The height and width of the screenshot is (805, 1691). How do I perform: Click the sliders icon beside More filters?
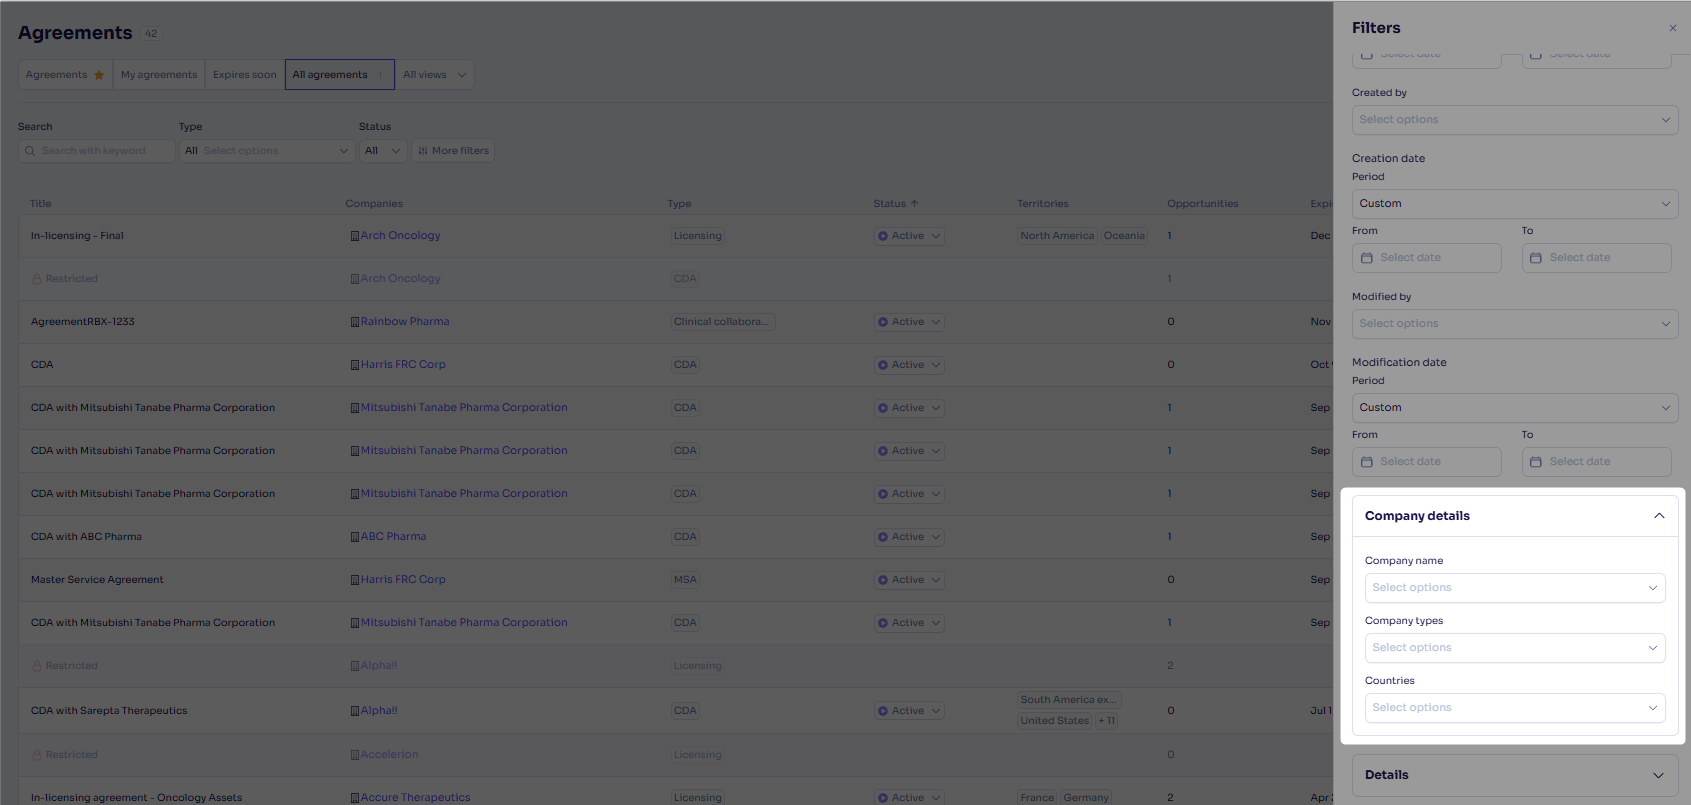click(x=423, y=151)
